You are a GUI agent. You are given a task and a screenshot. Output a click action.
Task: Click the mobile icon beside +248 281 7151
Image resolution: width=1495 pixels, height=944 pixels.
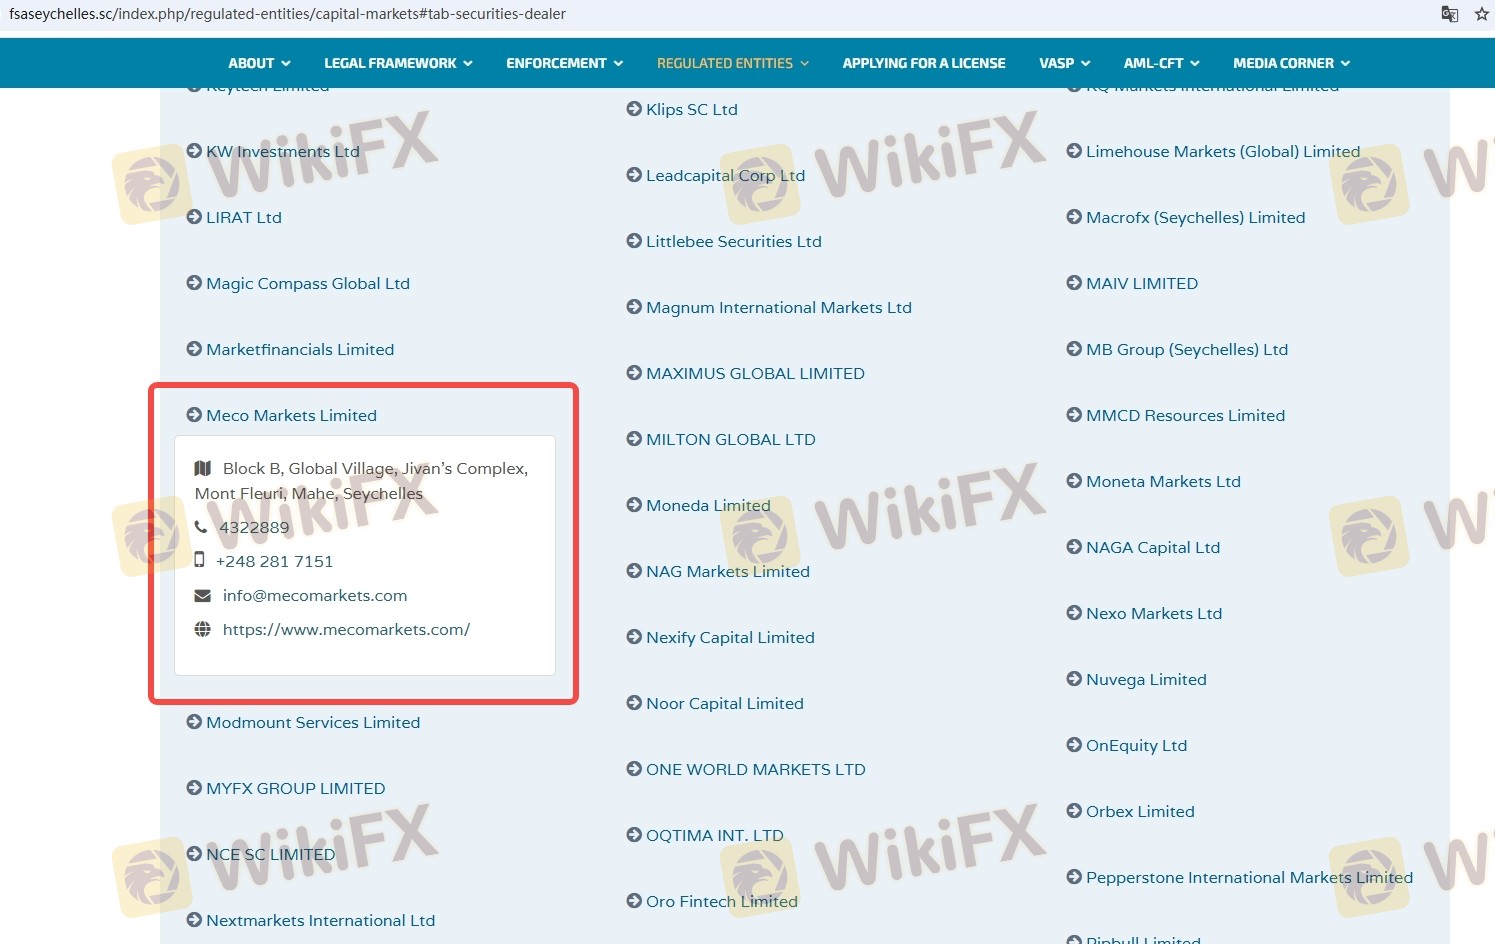pos(200,561)
